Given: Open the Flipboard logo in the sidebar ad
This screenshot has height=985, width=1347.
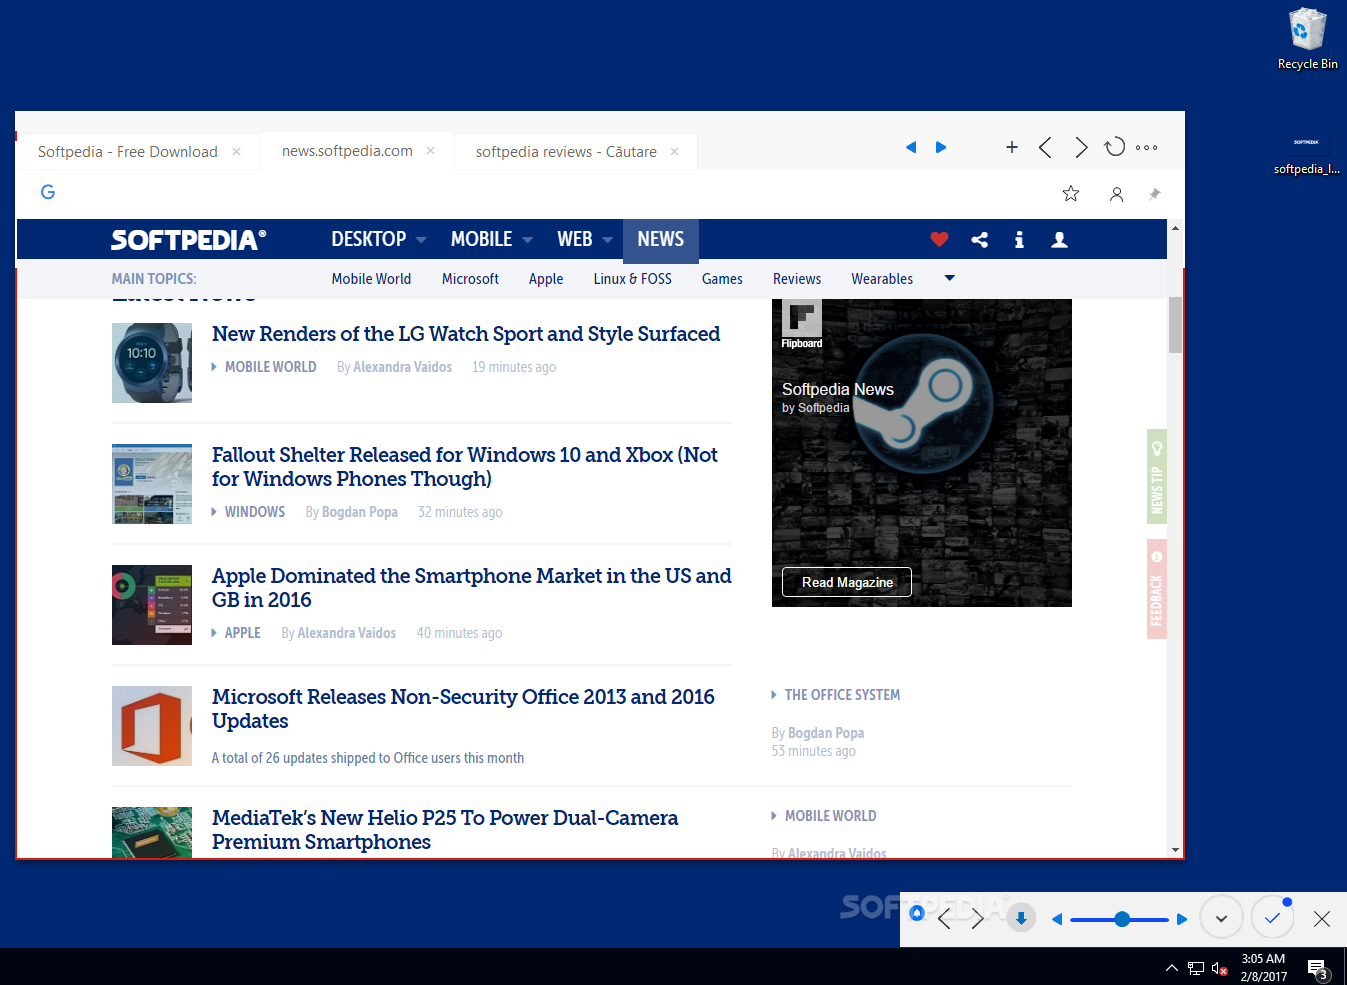Looking at the screenshot, I should click(802, 324).
